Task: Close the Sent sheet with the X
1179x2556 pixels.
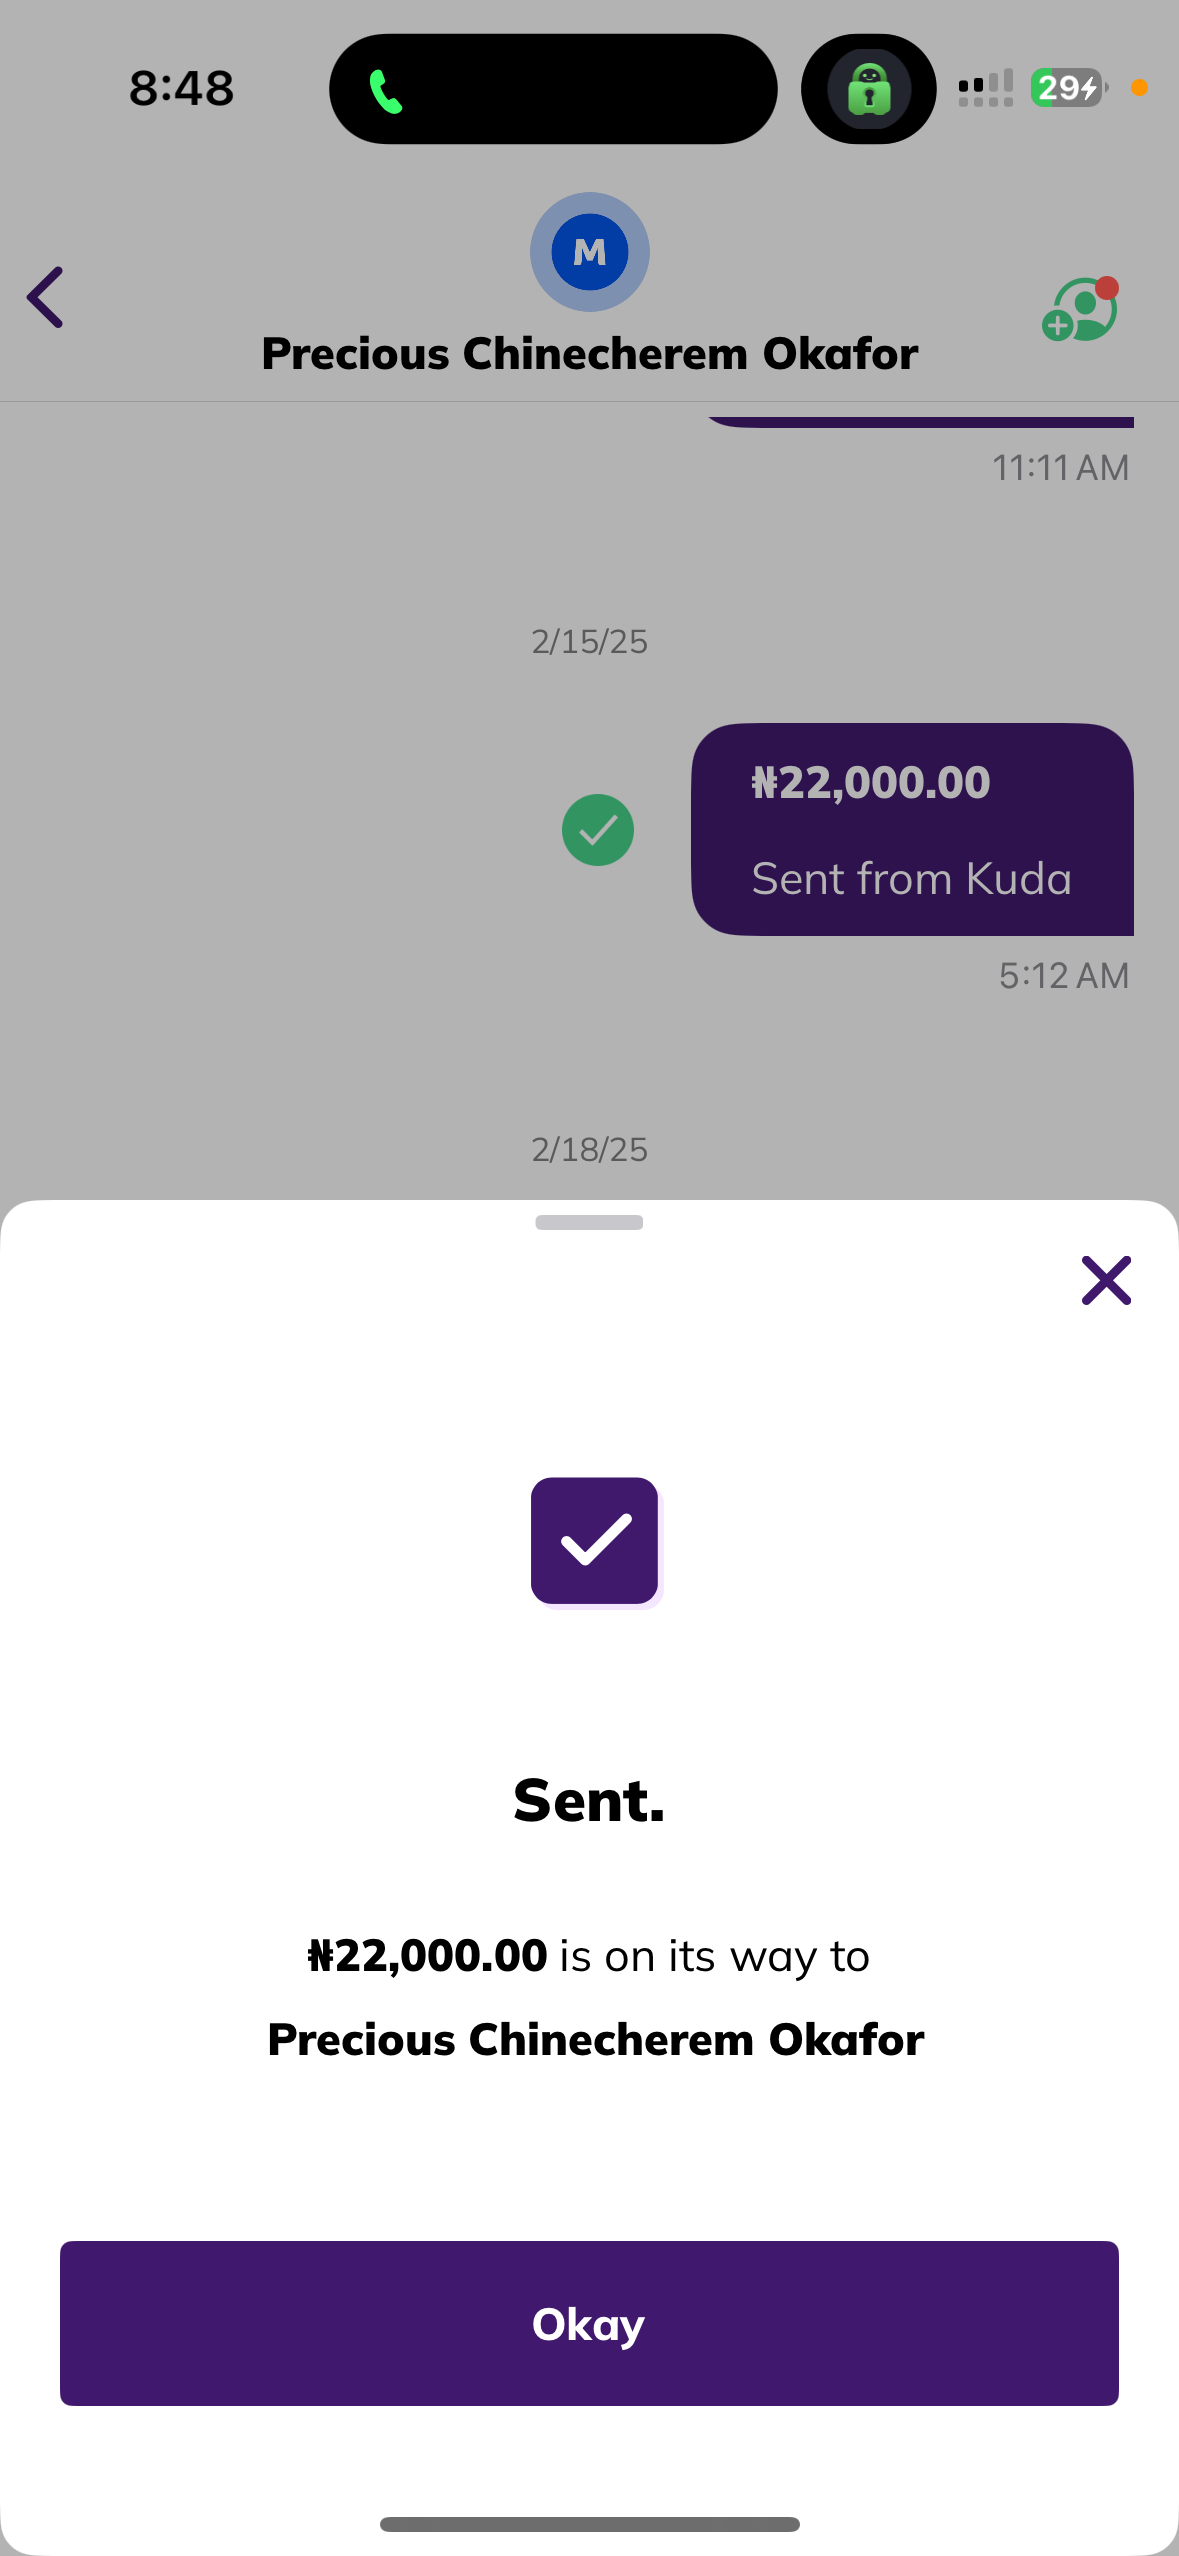Action: point(1105,1280)
